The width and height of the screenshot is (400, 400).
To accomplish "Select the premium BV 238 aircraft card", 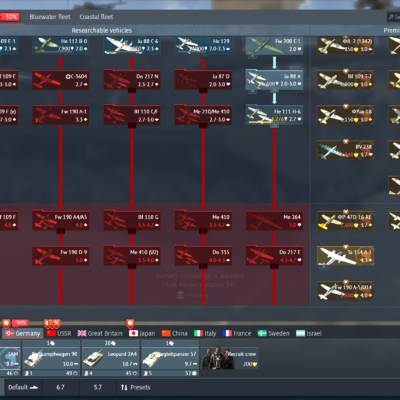I will (345, 150).
